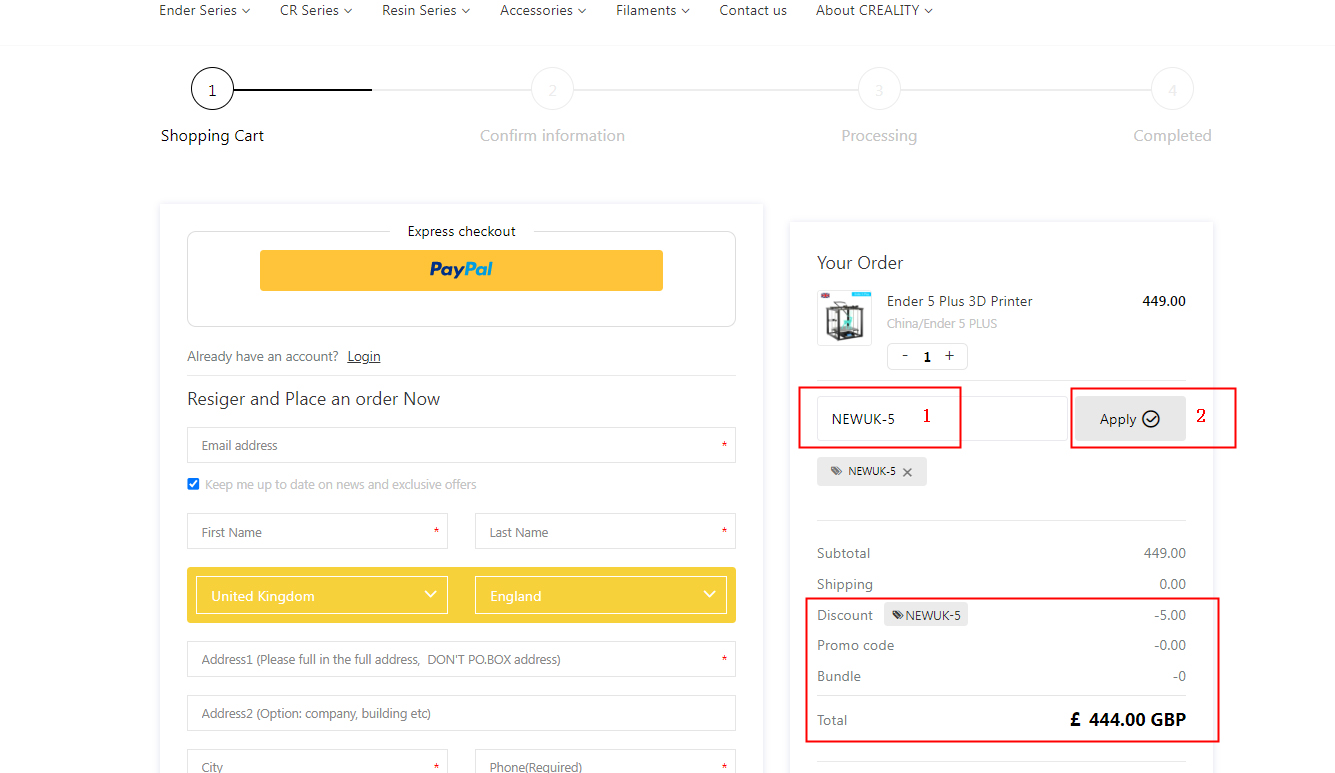Open the Accessories dropdown menu
This screenshot has height=773, width=1335.
pos(543,10)
